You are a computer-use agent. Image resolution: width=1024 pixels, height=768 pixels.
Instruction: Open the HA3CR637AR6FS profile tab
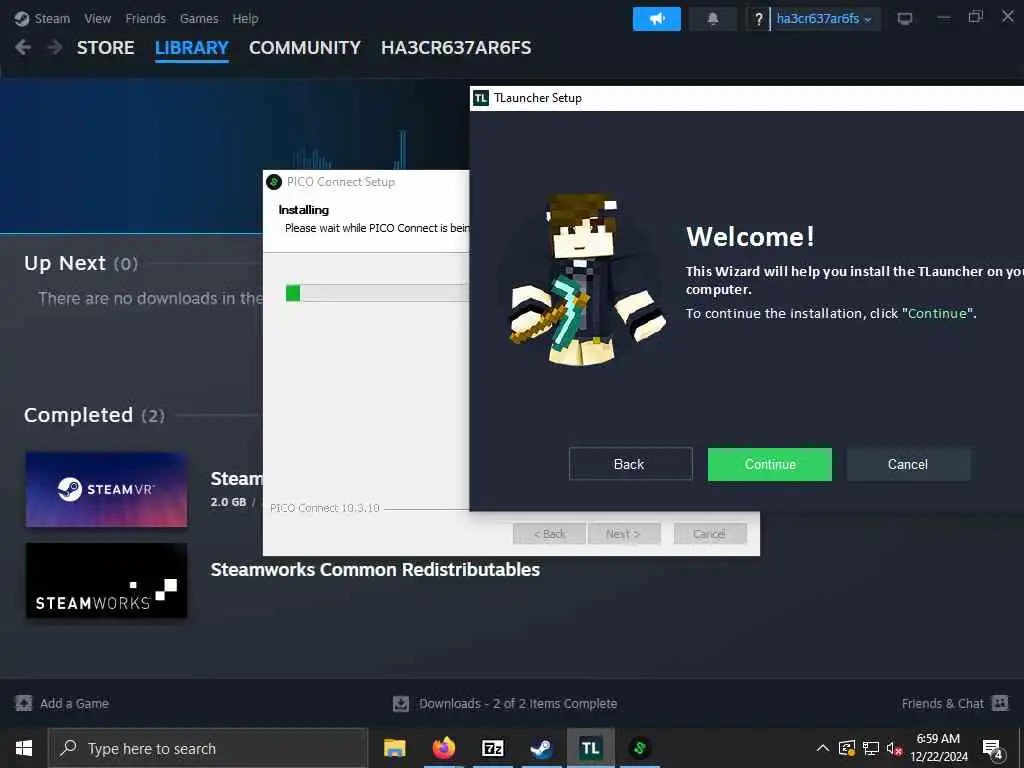[456, 48]
